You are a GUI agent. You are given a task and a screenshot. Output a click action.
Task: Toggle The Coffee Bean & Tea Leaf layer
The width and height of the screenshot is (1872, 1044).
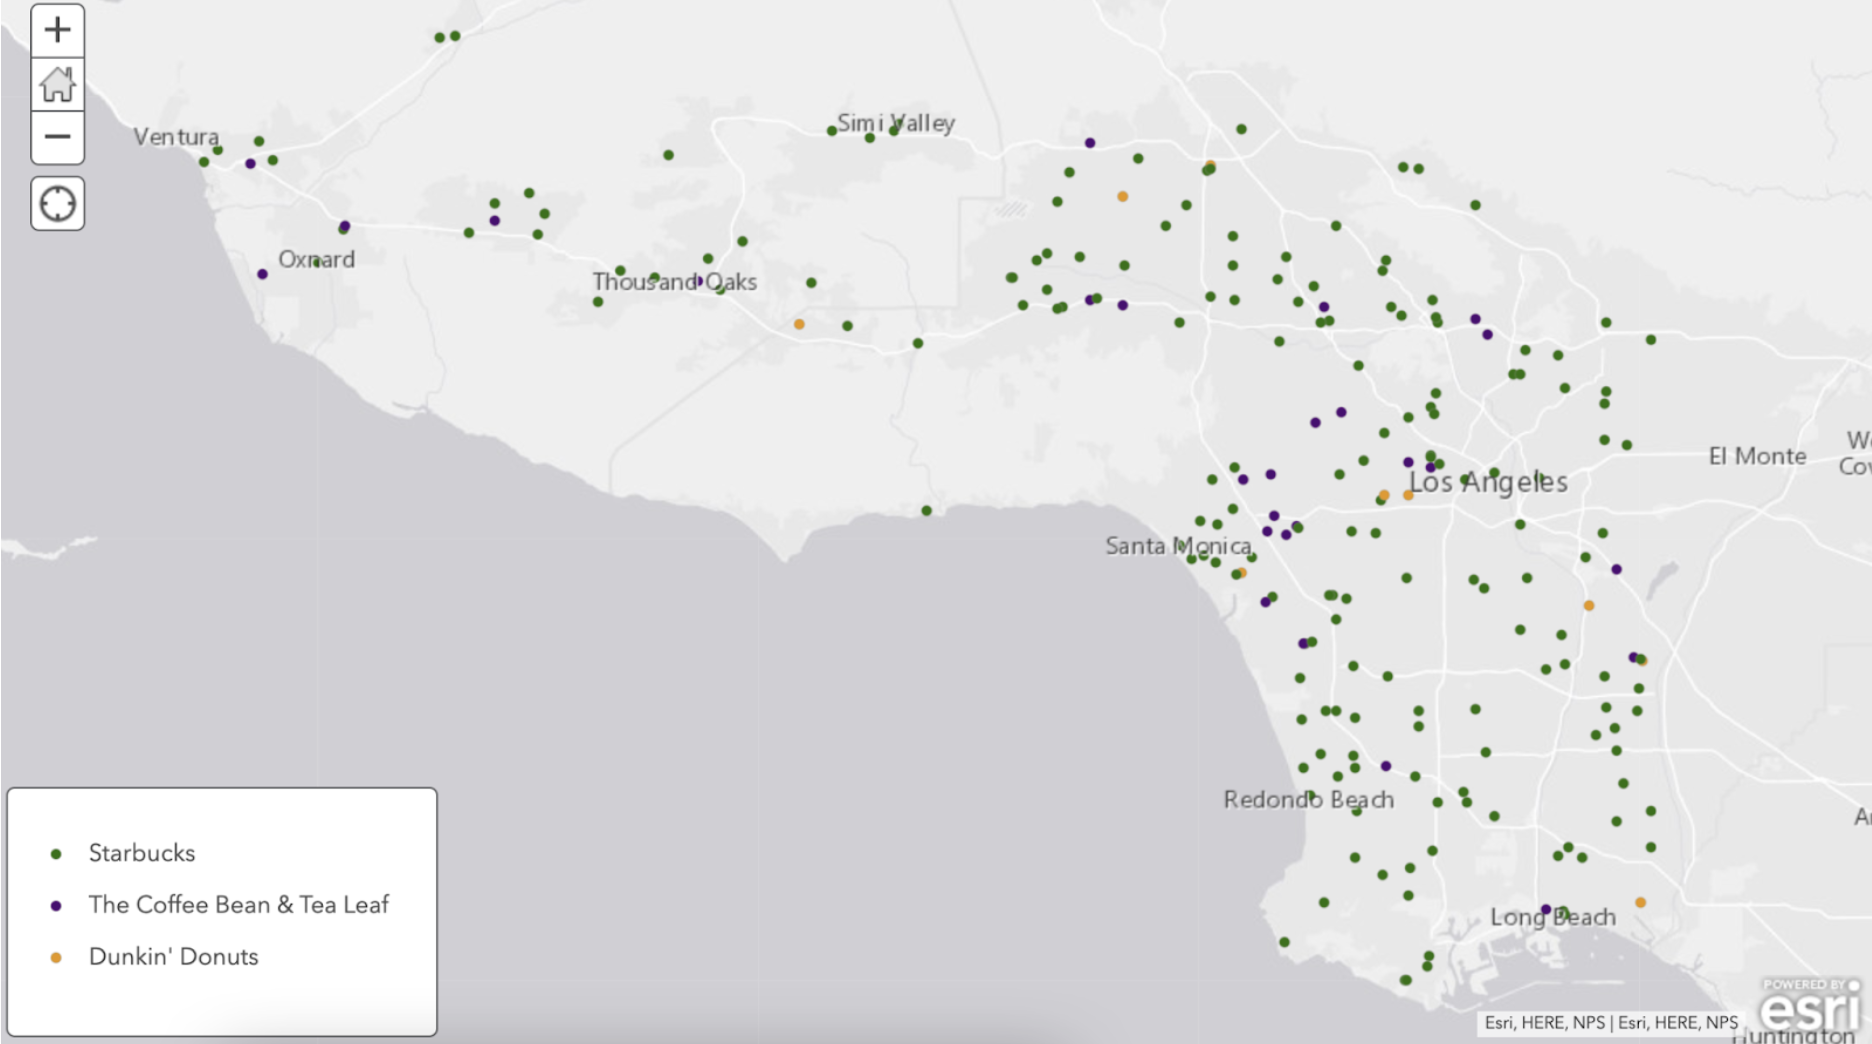click(240, 905)
